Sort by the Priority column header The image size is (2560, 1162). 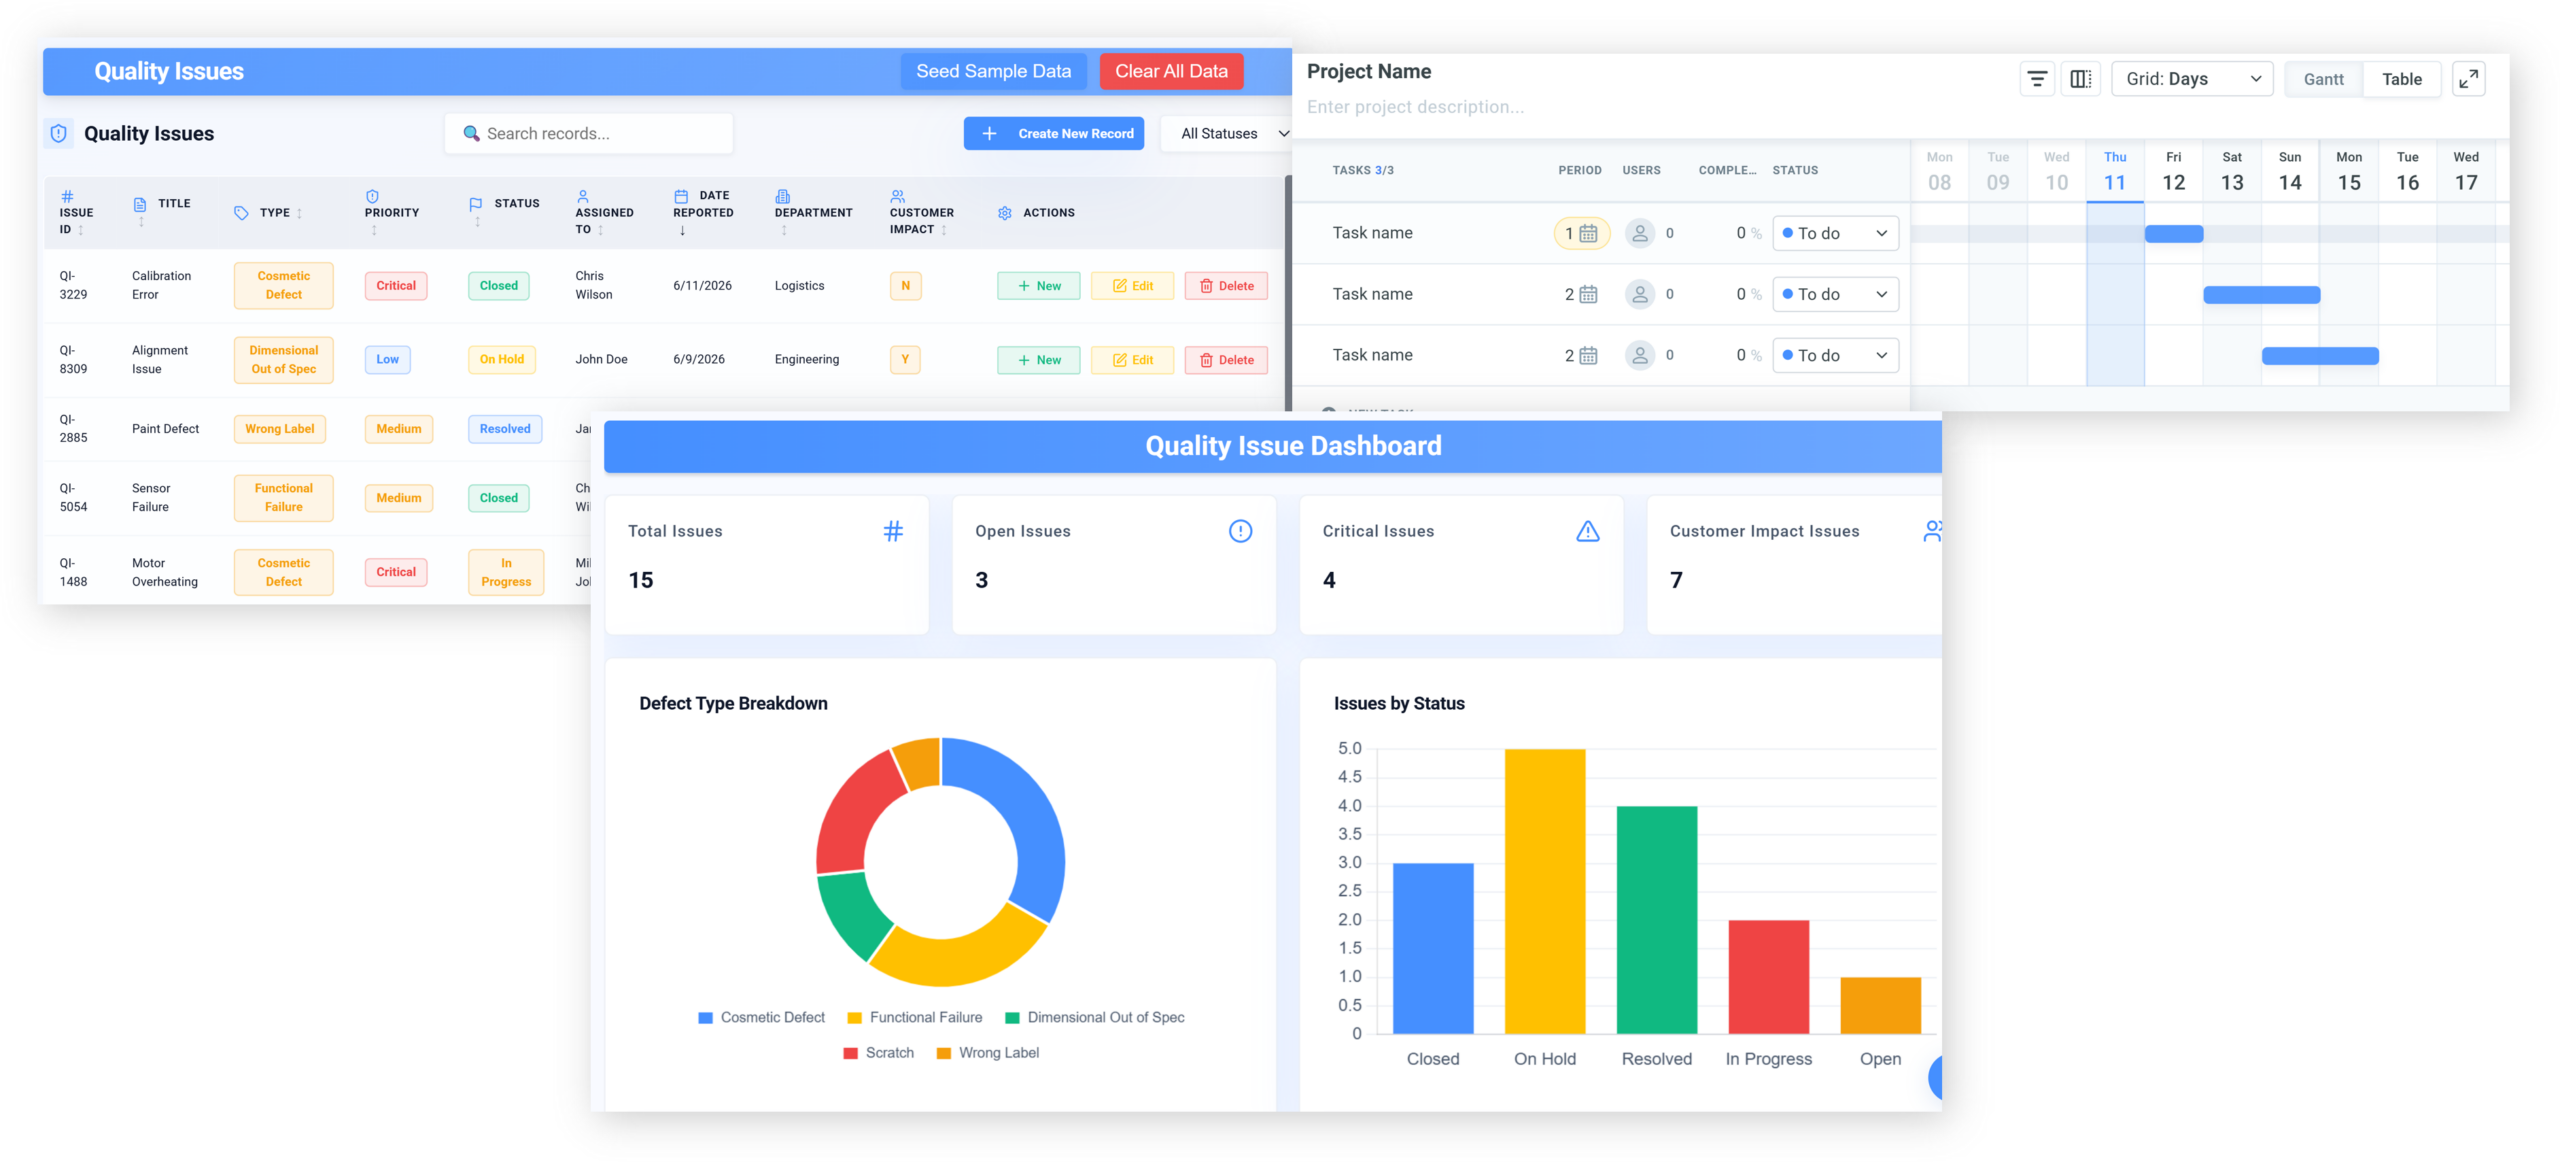tap(391, 213)
